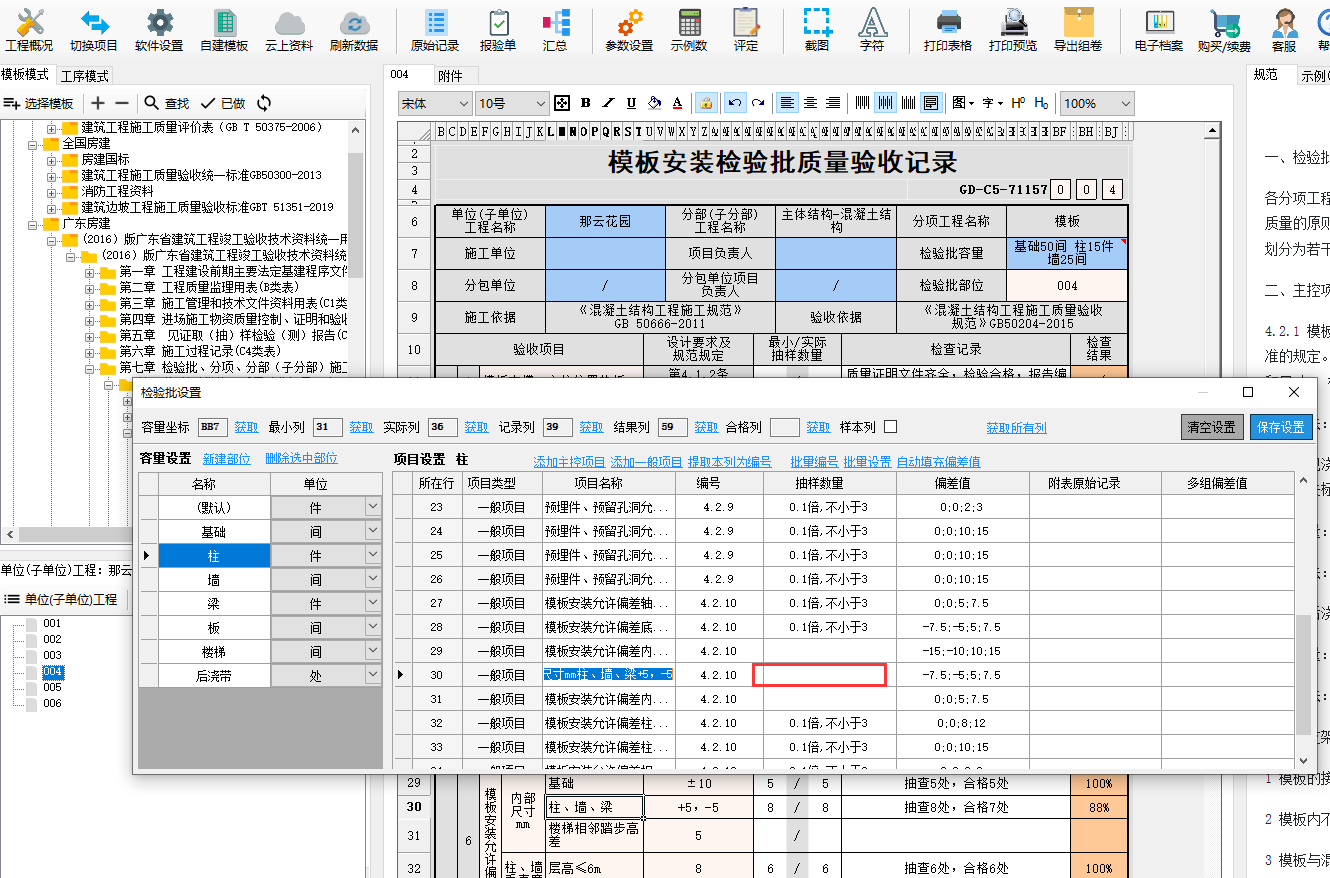The image size is (1330, 878).
Task: Open unit dropdown for 柱 row
Action: tap(373, 555)
